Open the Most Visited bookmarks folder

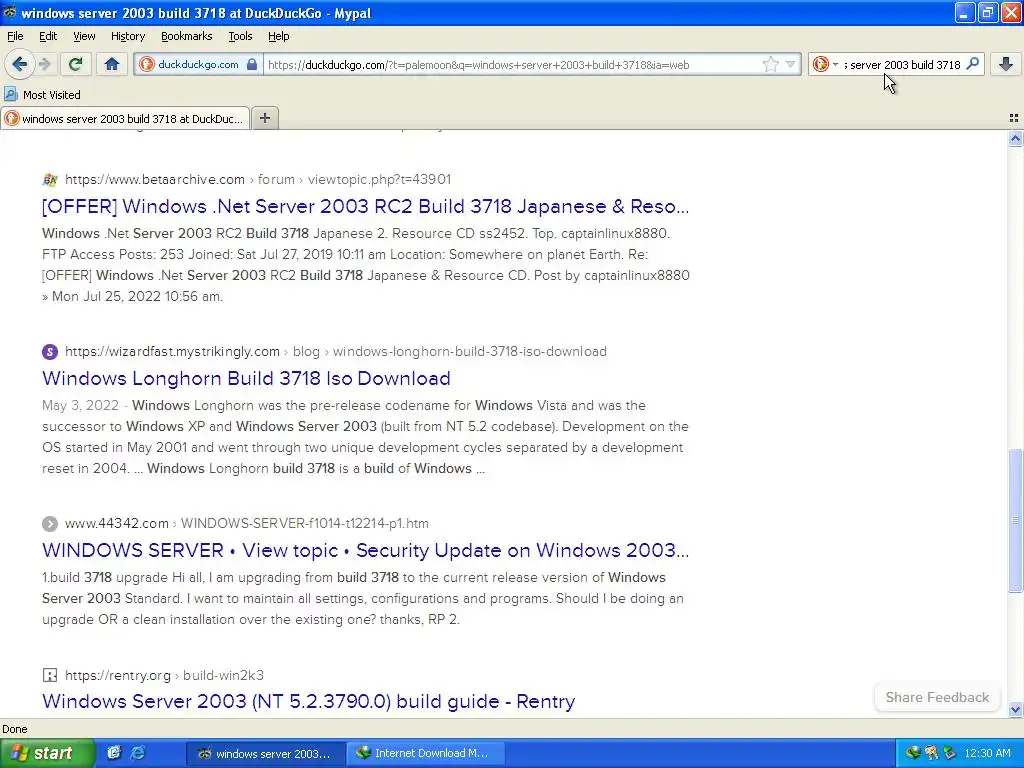point(42,95)
